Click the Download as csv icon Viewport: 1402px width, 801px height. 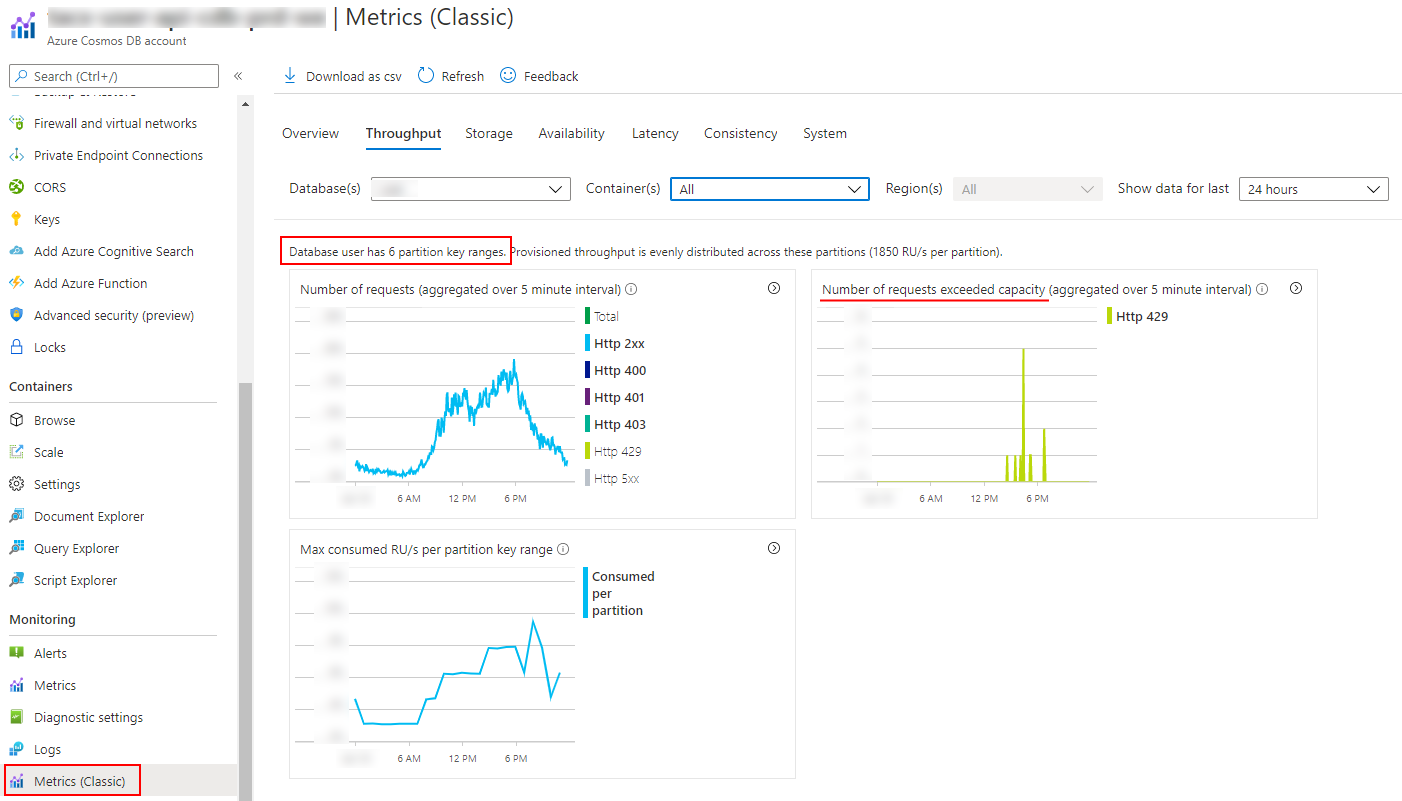[x=290, y=76]
